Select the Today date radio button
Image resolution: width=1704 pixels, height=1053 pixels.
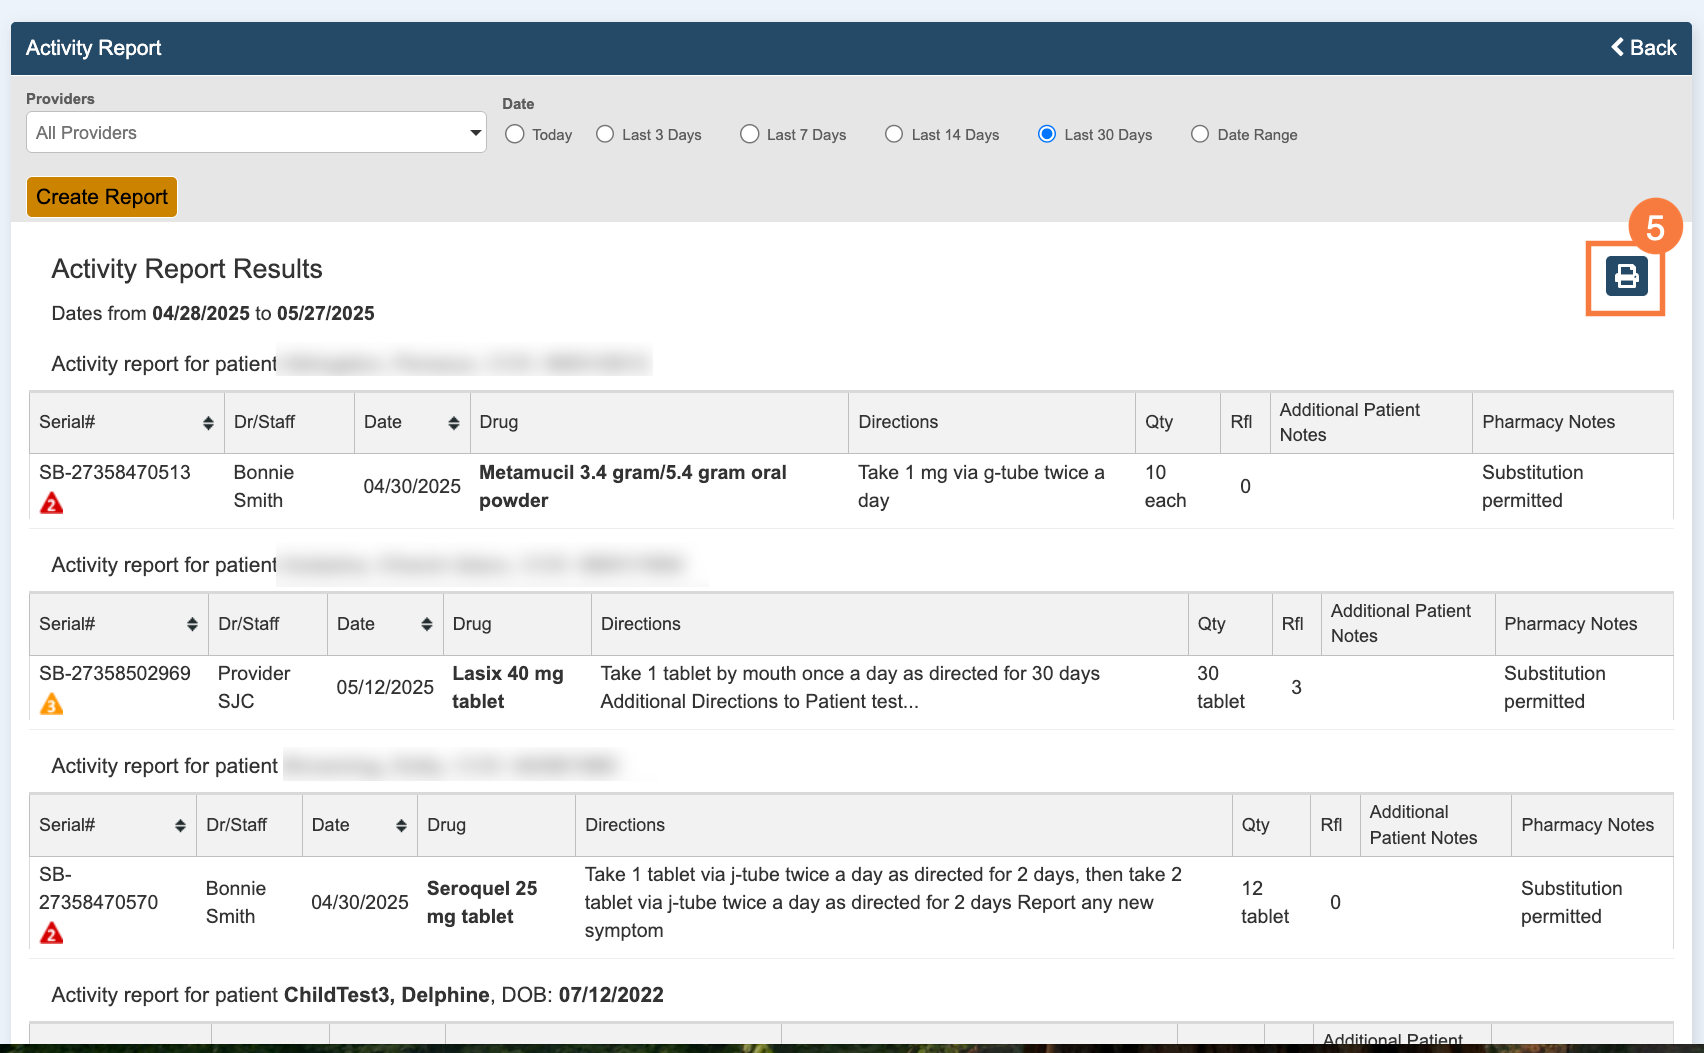(515, 134)
